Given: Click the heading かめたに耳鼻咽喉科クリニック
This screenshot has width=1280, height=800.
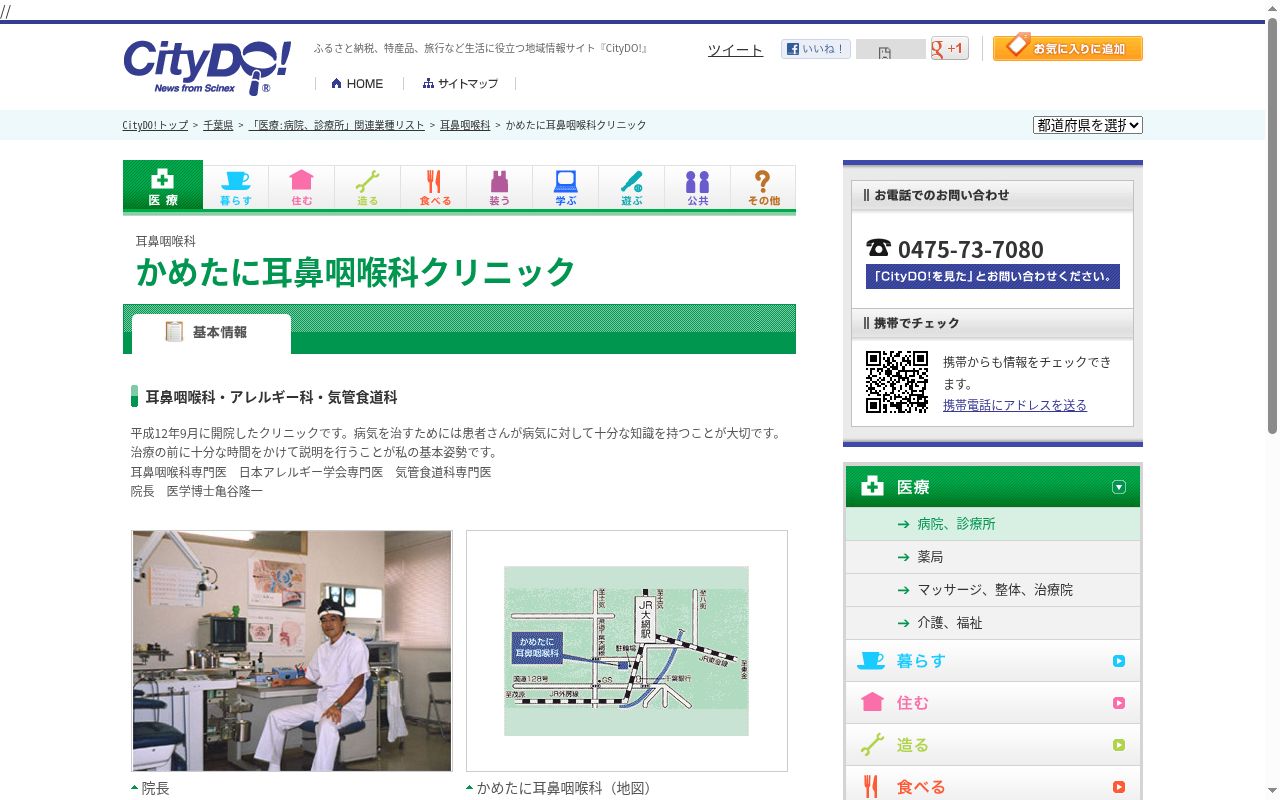Looking at the screenshot, I should pos(356,272).
